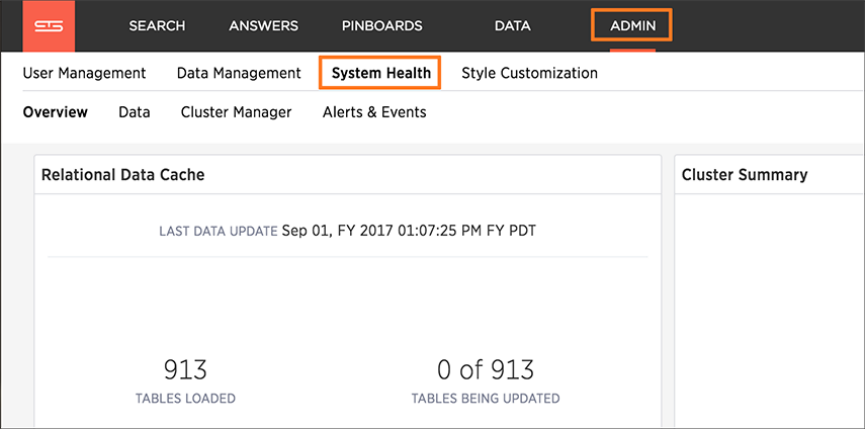The image size is (865, 429).
Task: Select the System Health tab
Action: 381,73
